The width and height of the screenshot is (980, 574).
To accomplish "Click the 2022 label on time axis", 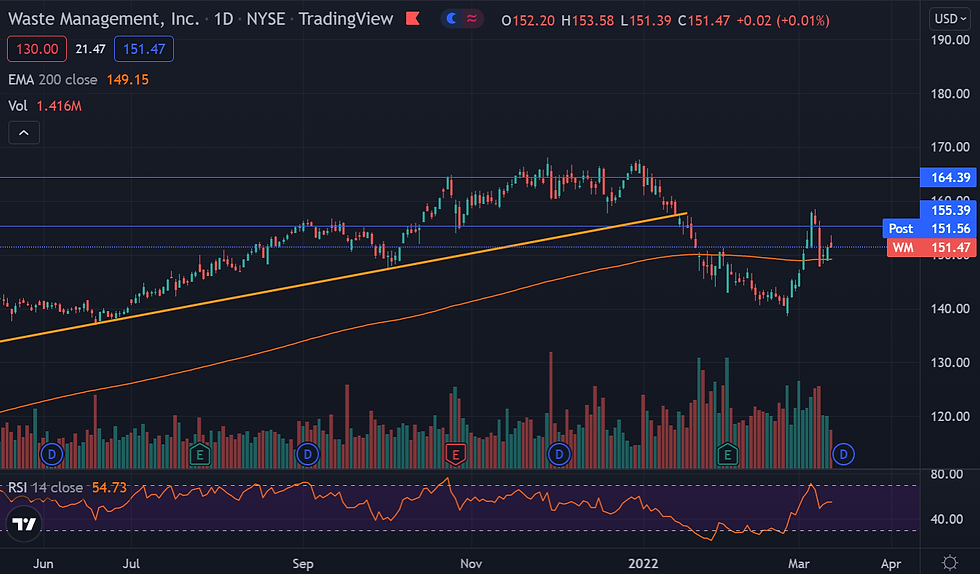I will 643,563.
